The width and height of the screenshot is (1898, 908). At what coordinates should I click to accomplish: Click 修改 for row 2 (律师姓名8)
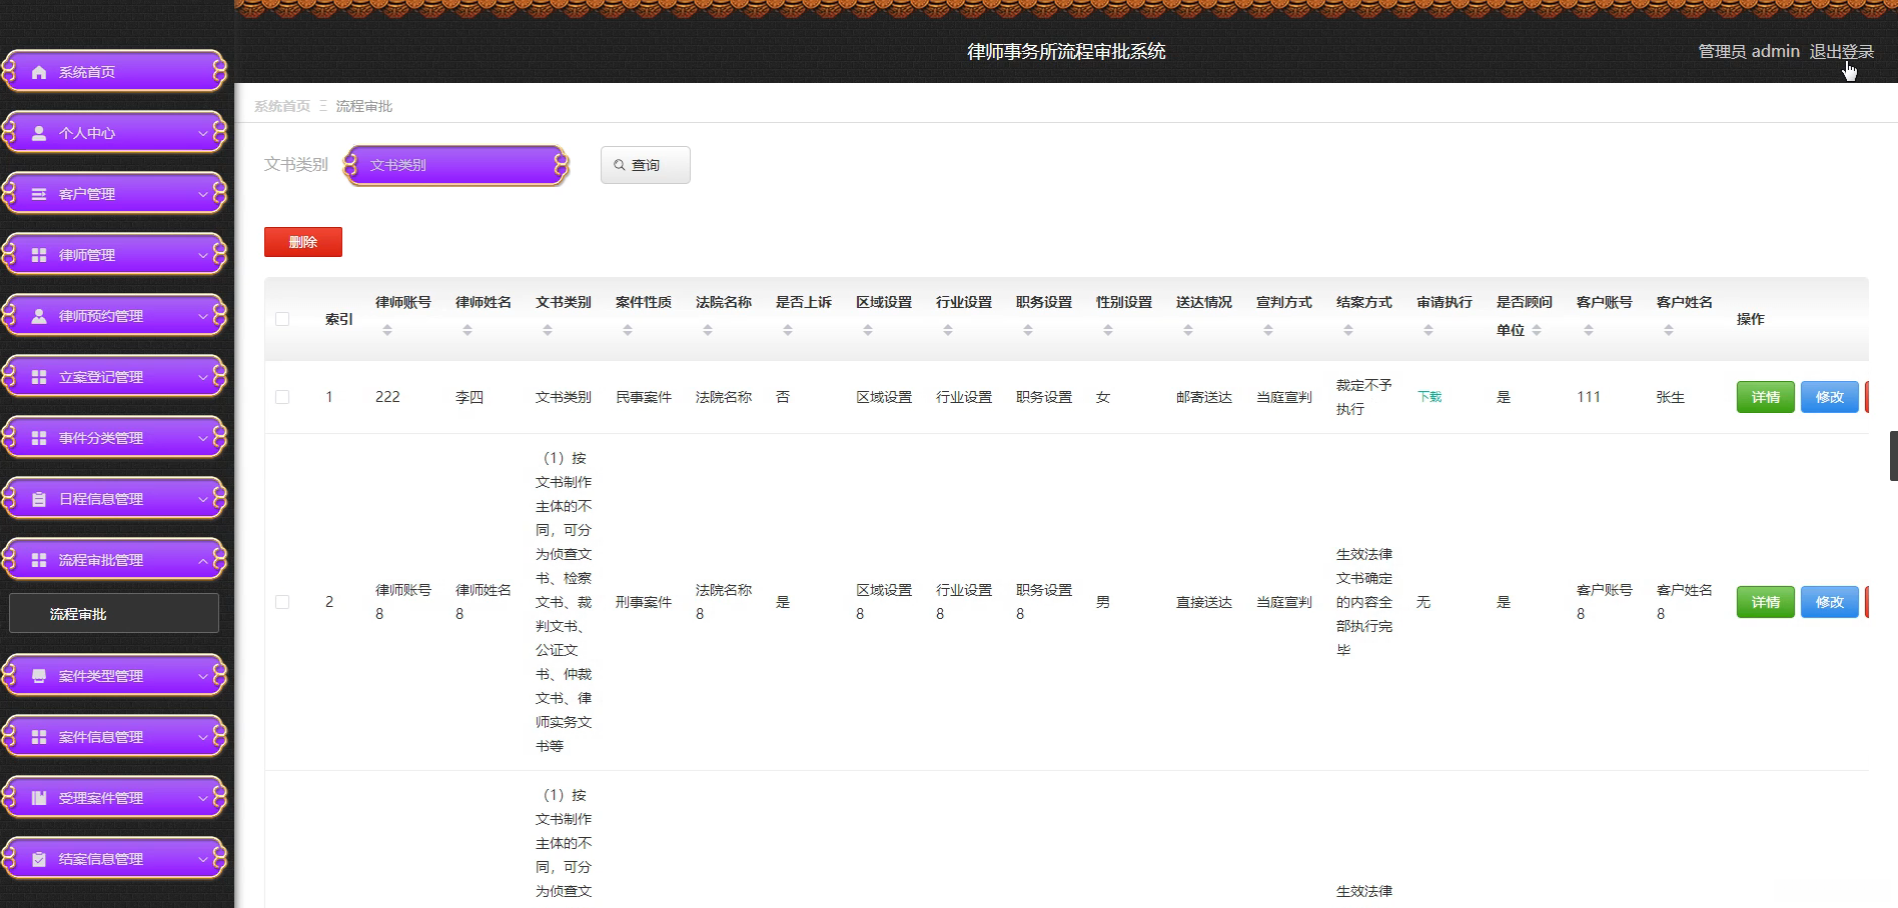pyautogui.click(x=1829, y=602)
